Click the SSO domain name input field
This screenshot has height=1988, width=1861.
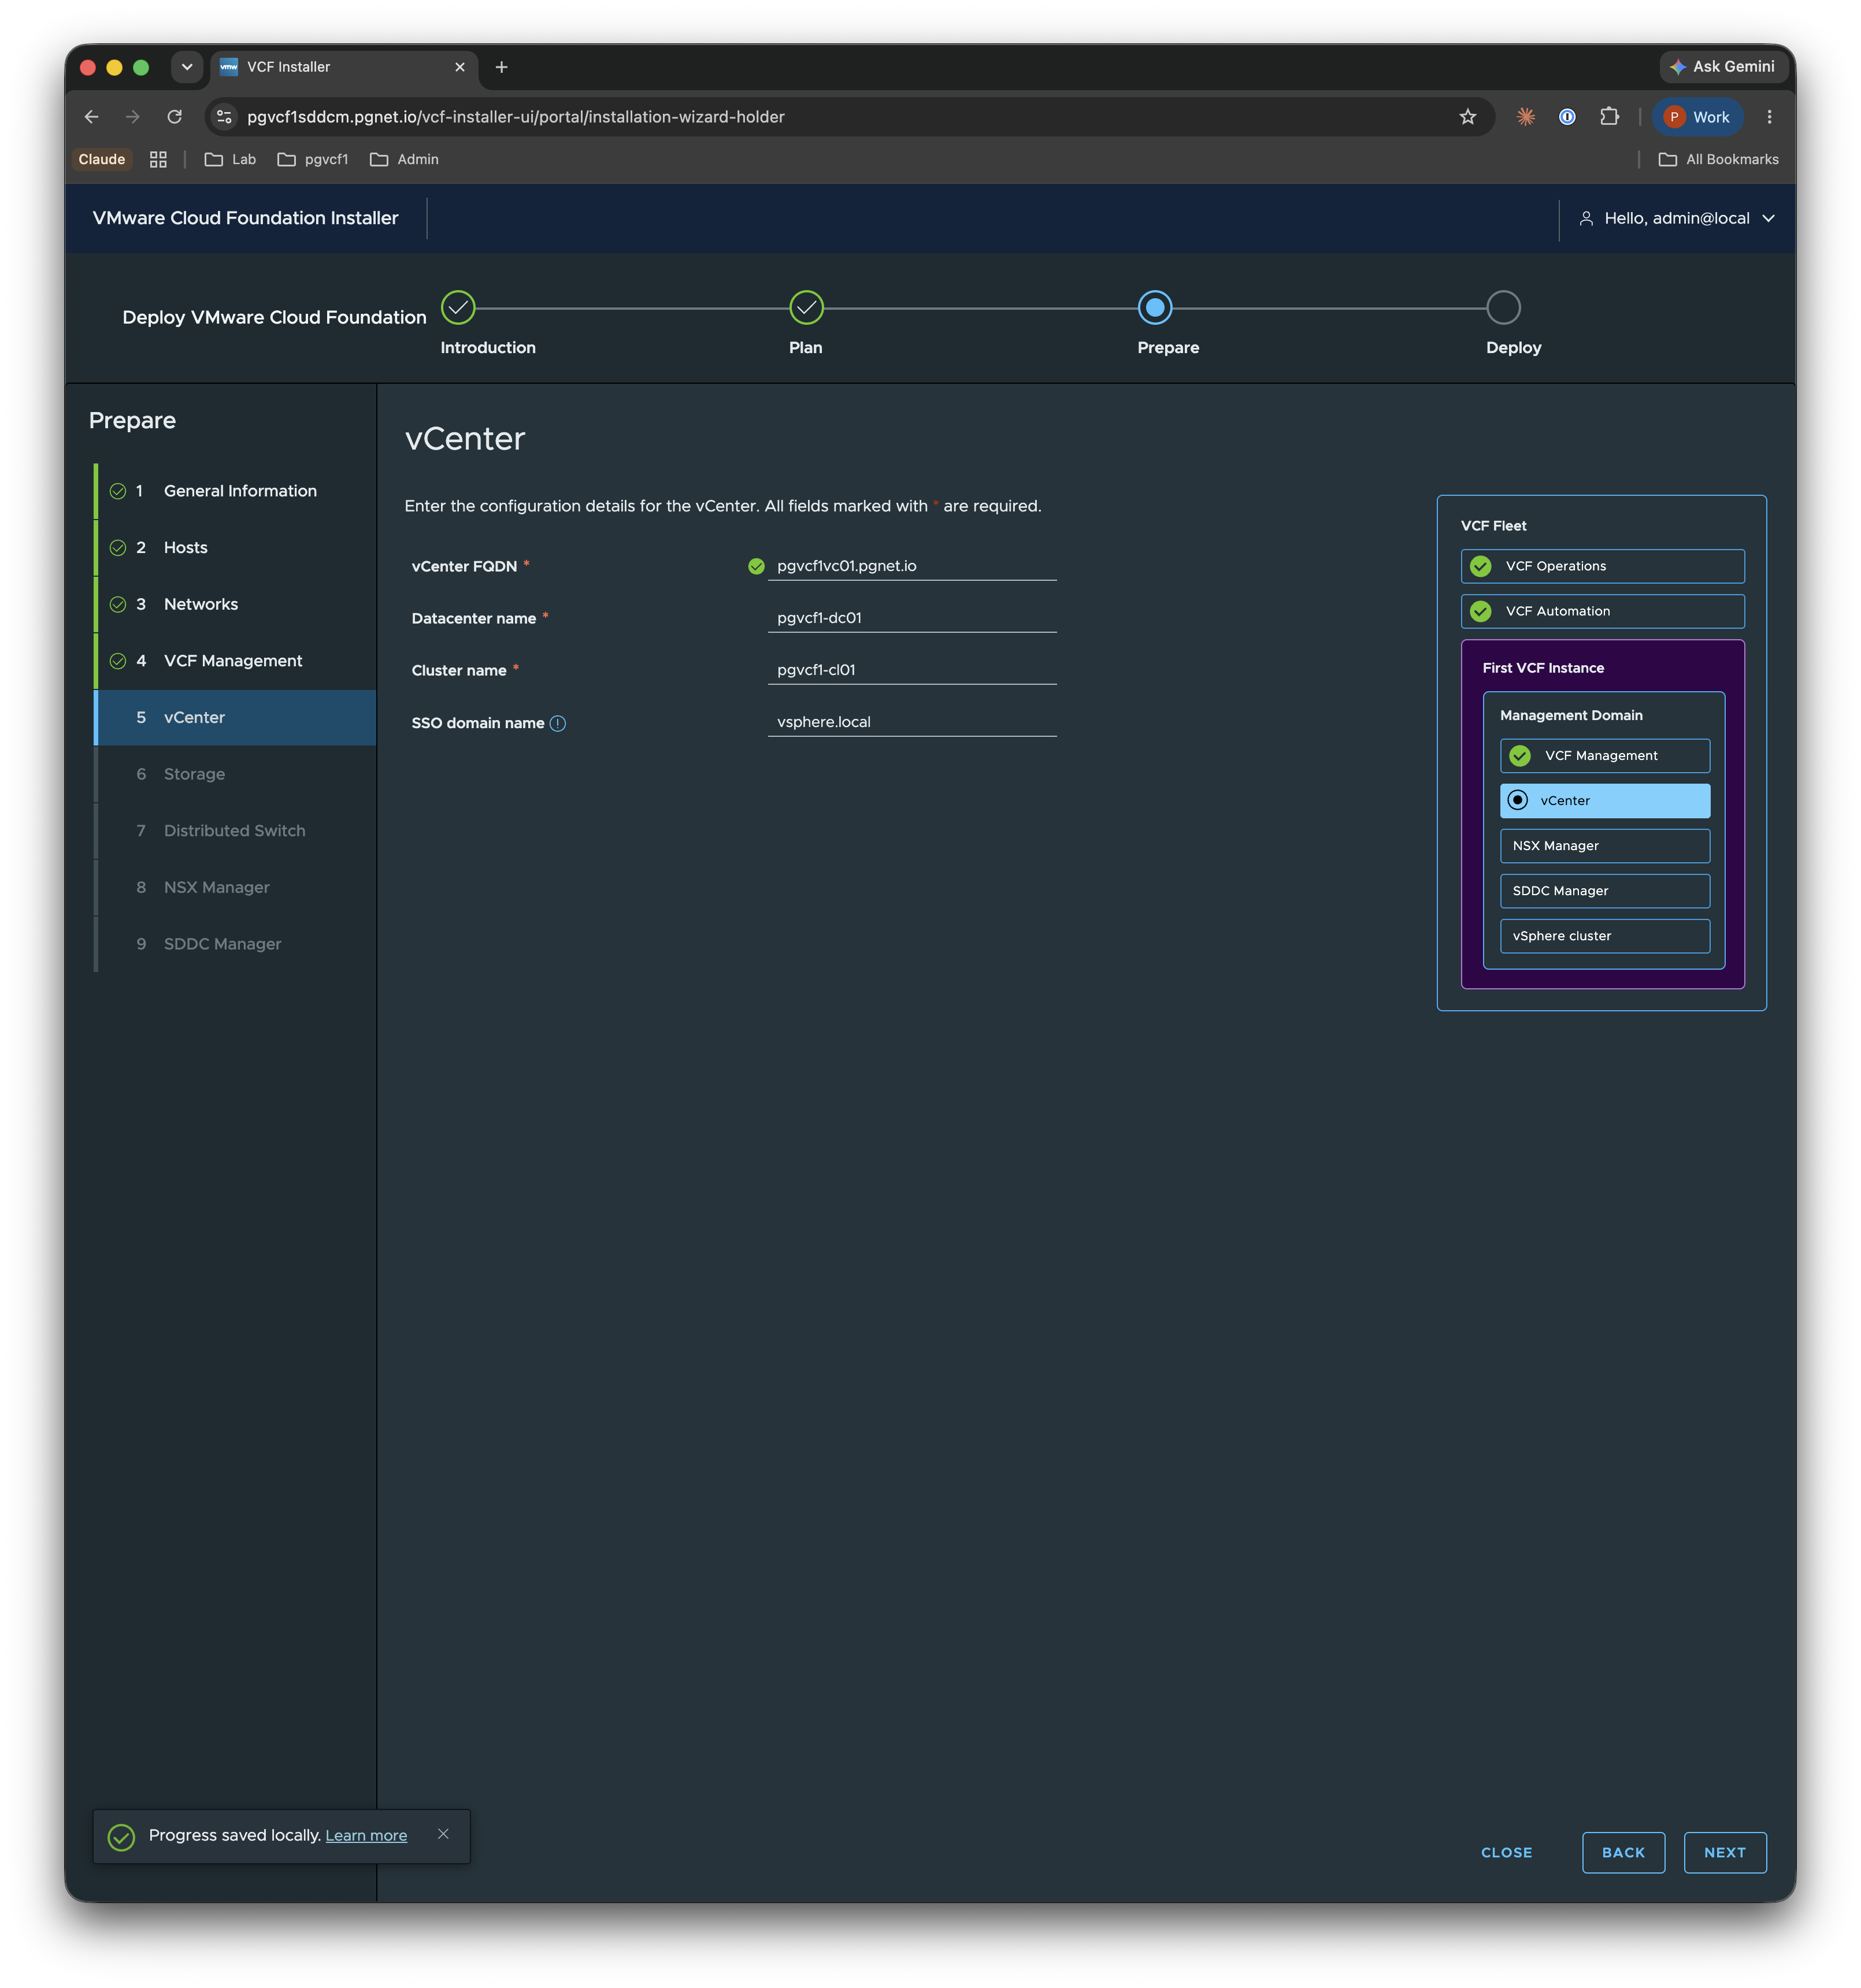(912, 722)
